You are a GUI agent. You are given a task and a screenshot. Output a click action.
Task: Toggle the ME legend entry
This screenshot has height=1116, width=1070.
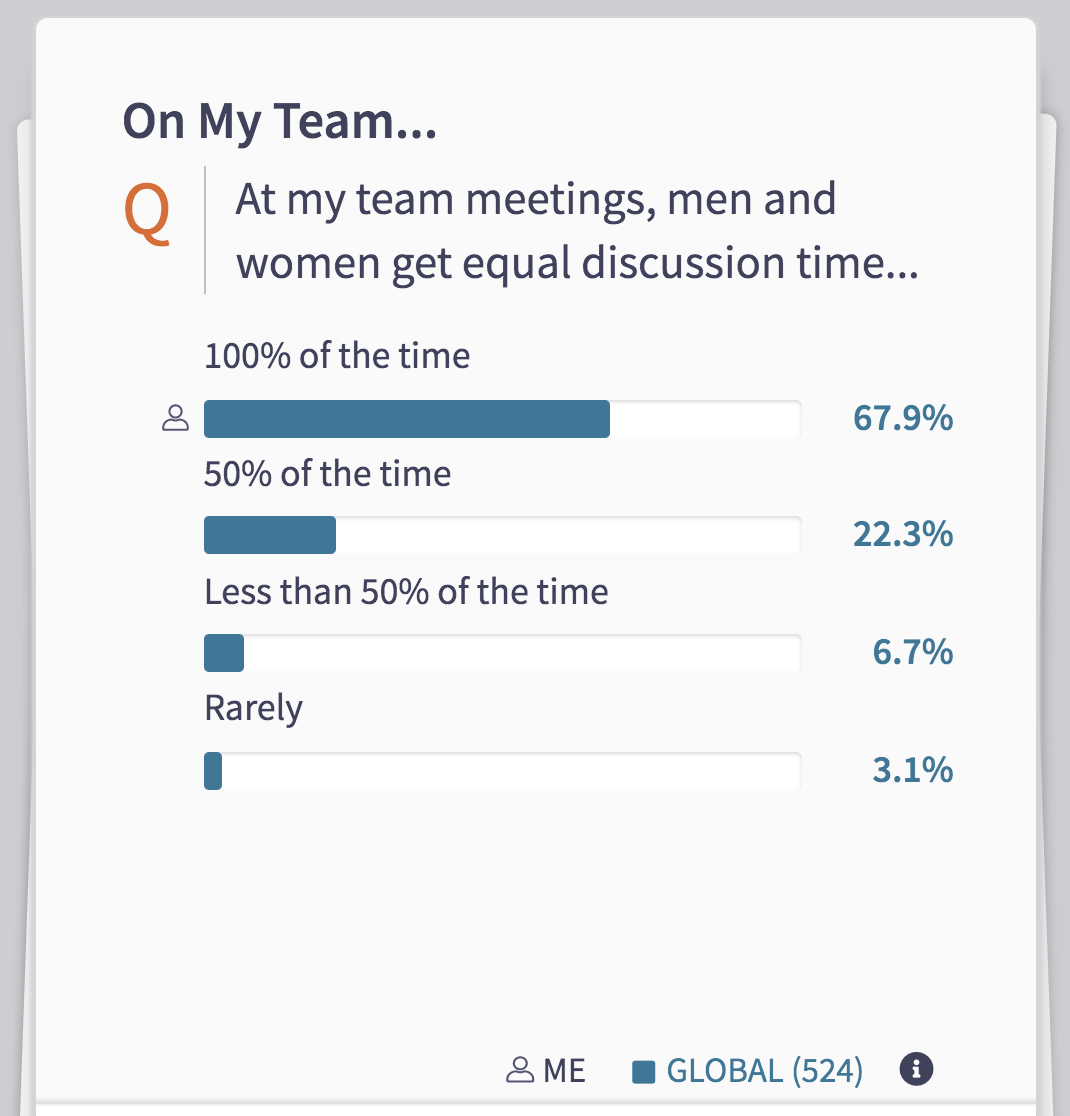pos(546,1070)
